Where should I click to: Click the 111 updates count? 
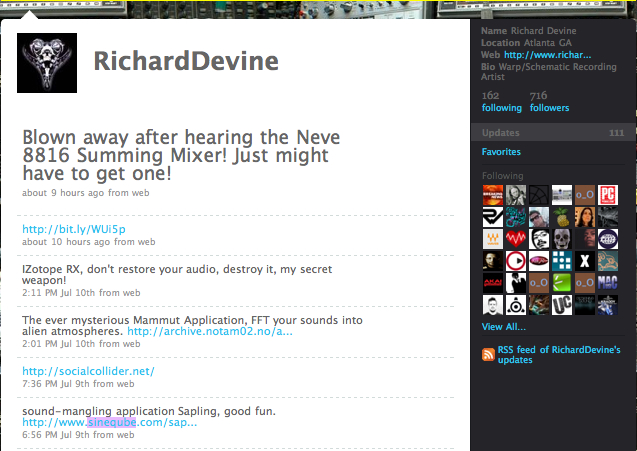[616, 133]
